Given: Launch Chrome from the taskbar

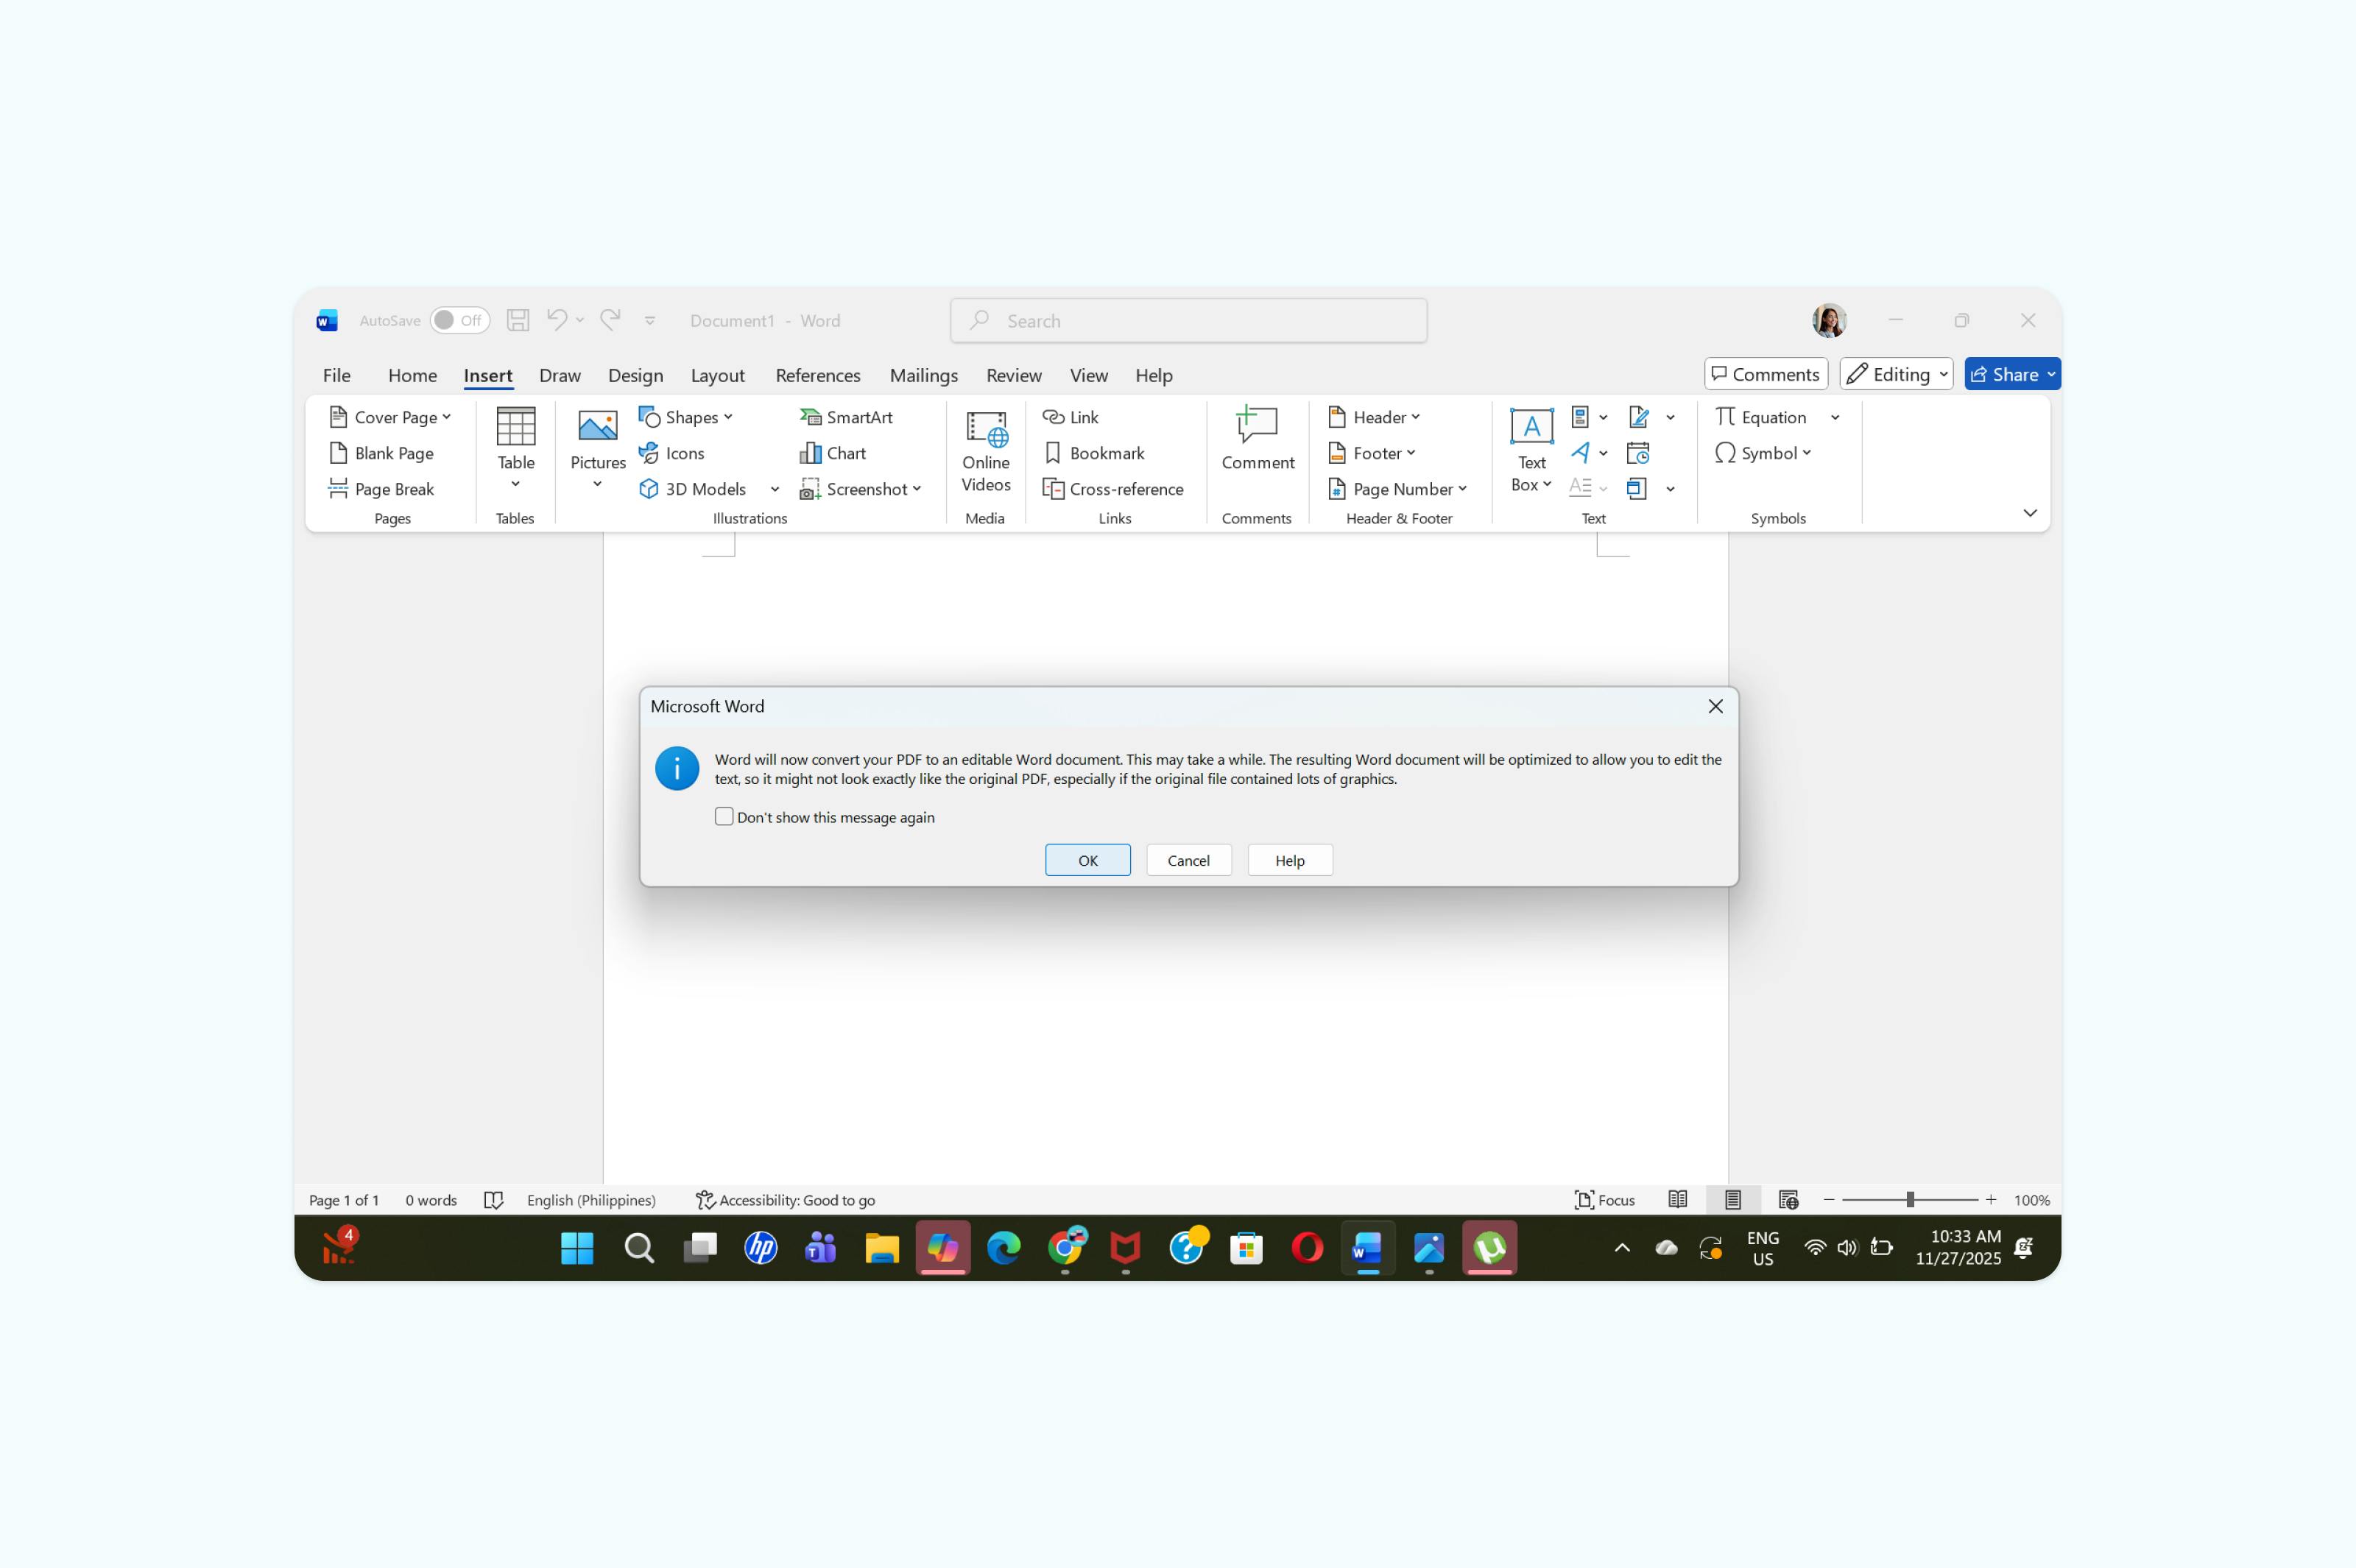Looking at the screenshot, I should [x=1066, y=1248].
